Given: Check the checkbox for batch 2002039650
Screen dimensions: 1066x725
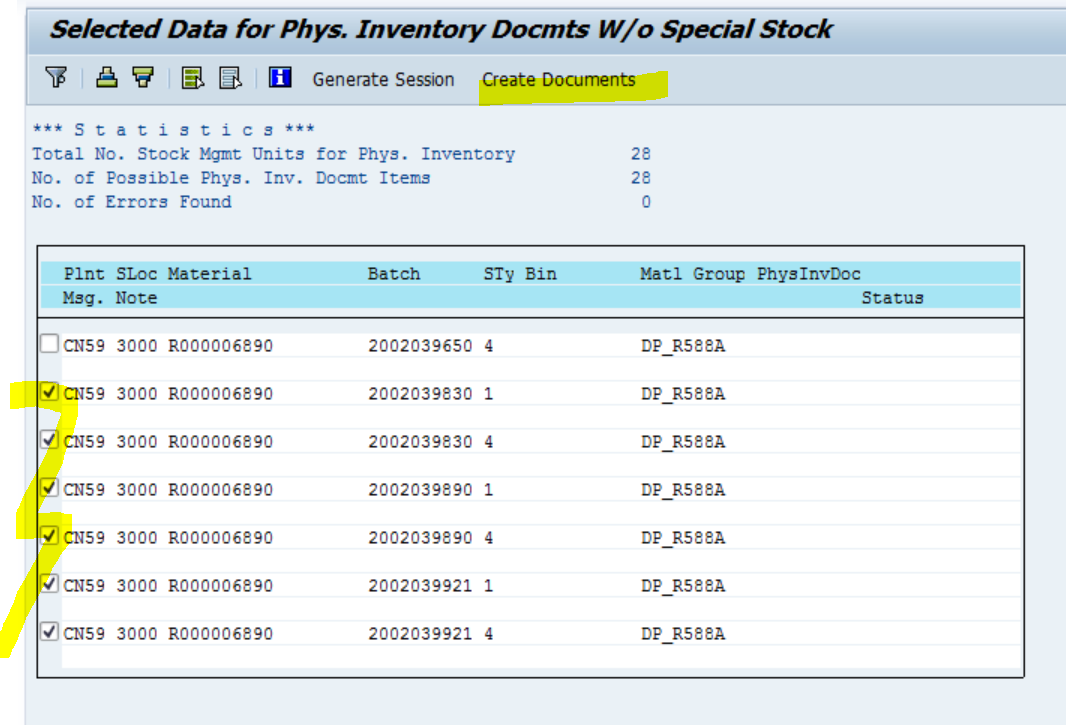Looking at the screenshot, I should point(51,345).
